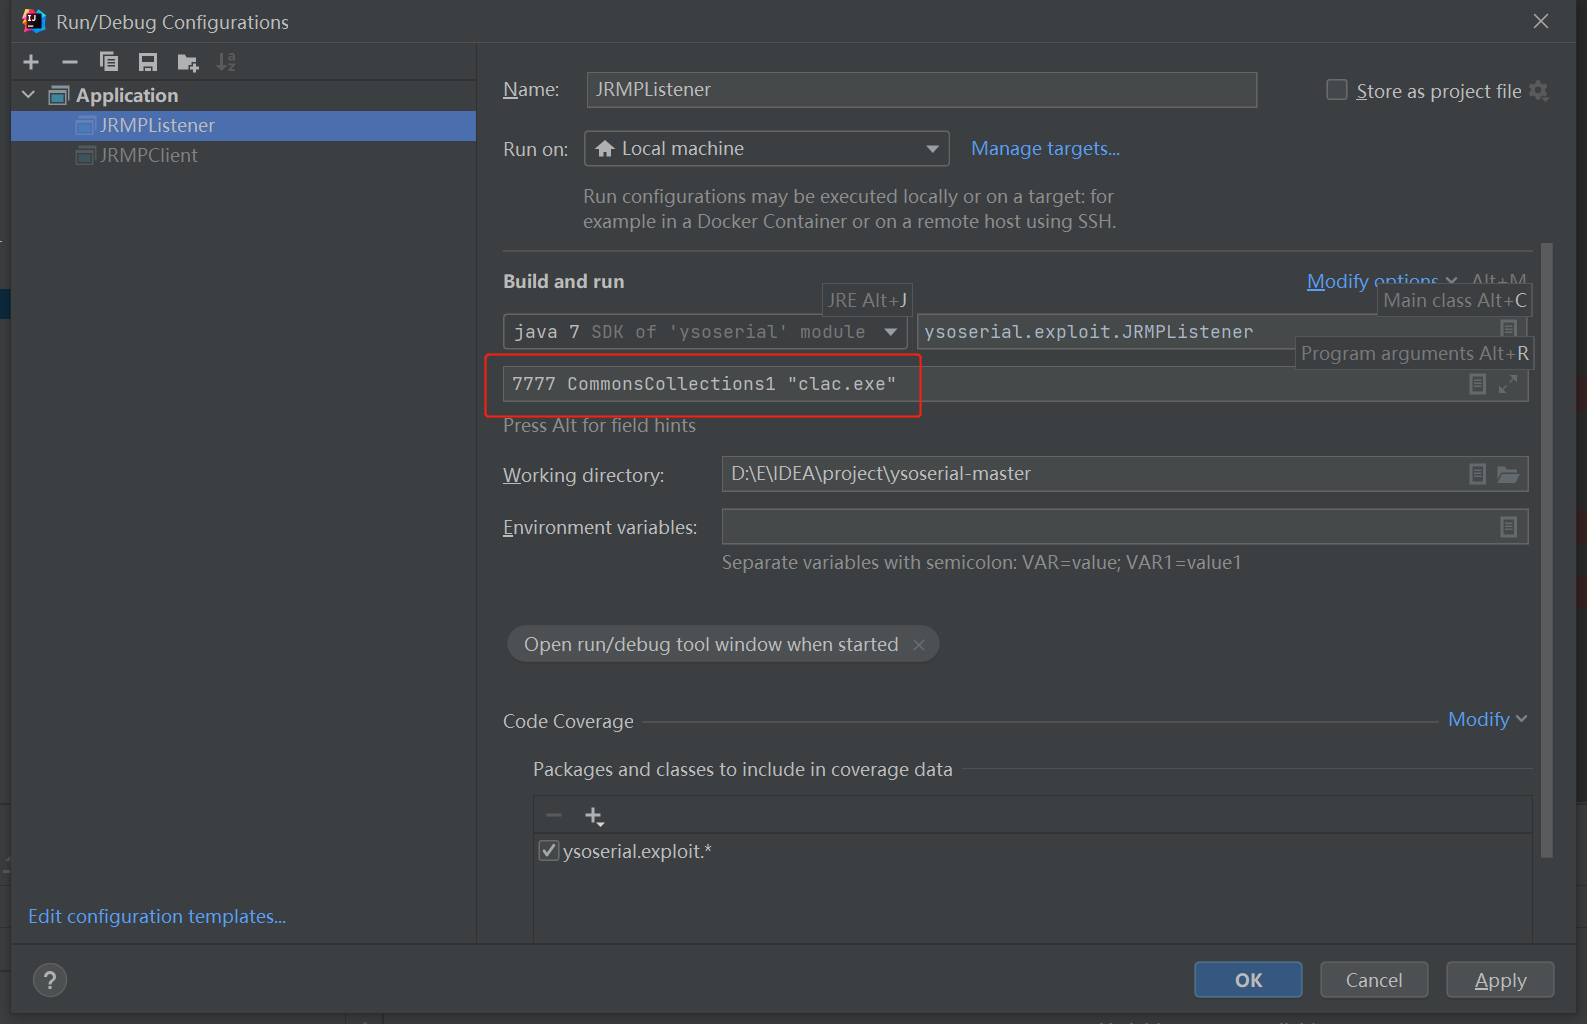Edit environment variables with list icon
Viewport: 1587px width, 1024px height.
[1509, 527]
